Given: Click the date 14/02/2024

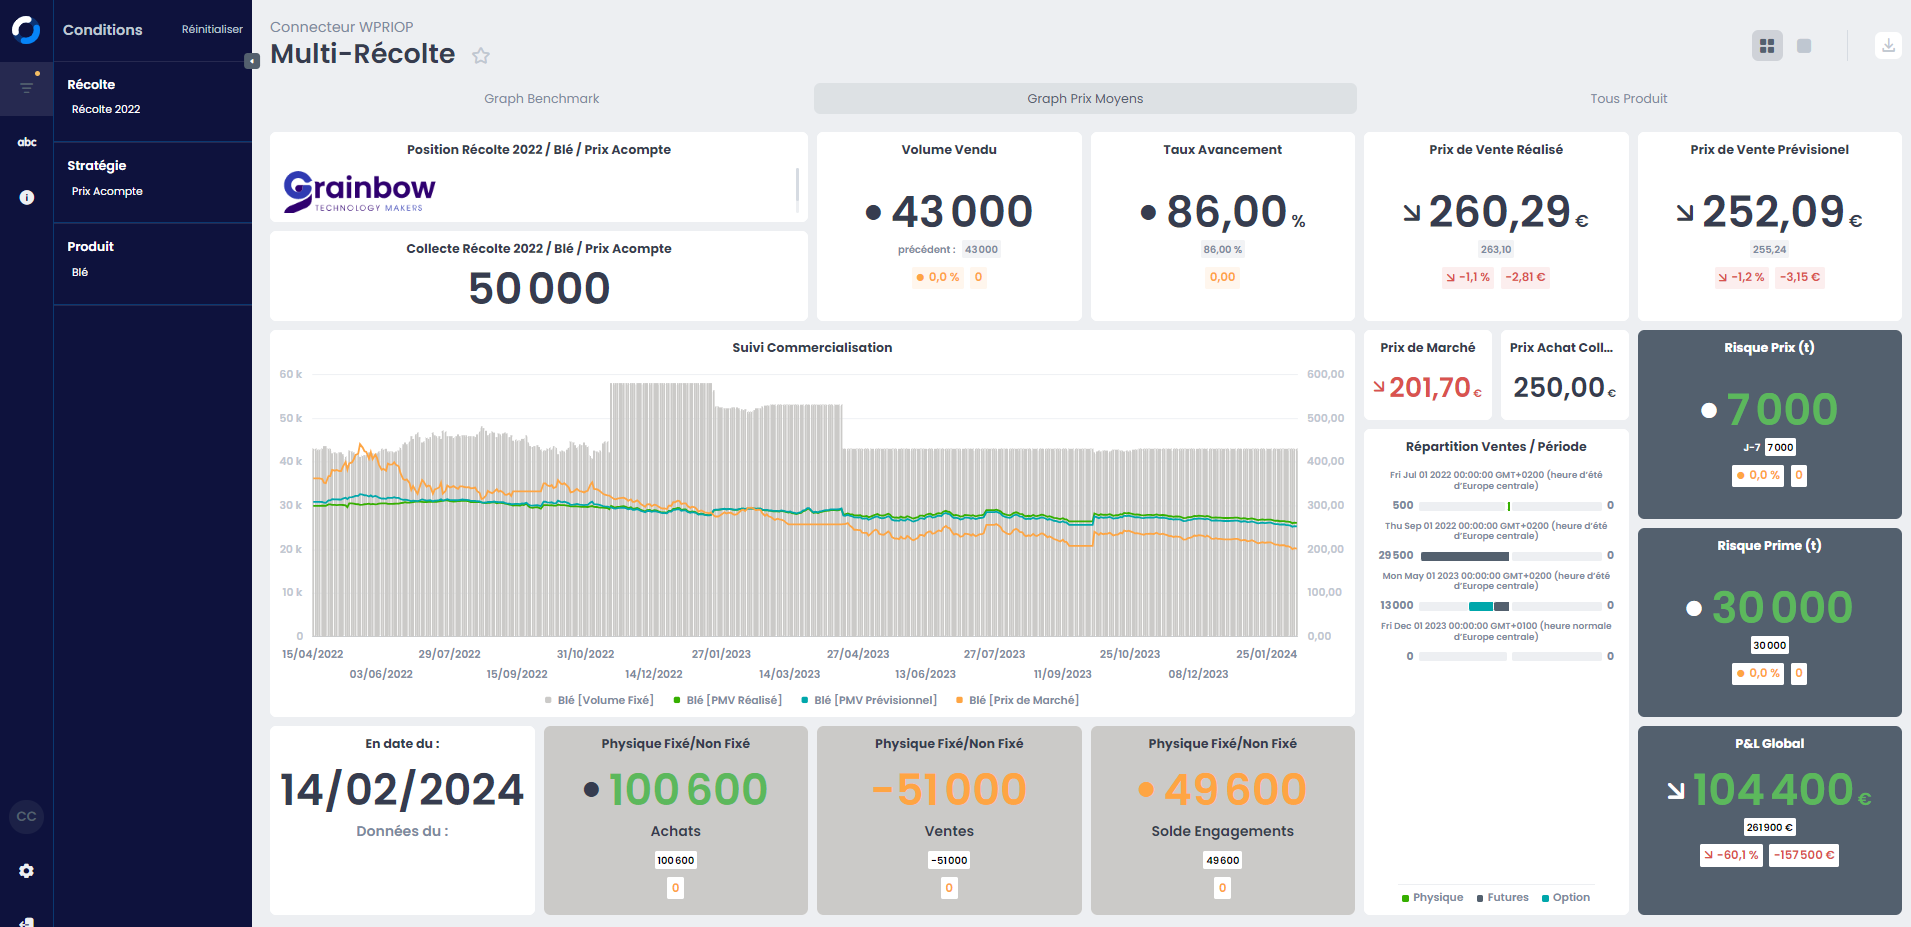Looking at the screenshot, I should point(402,790).
